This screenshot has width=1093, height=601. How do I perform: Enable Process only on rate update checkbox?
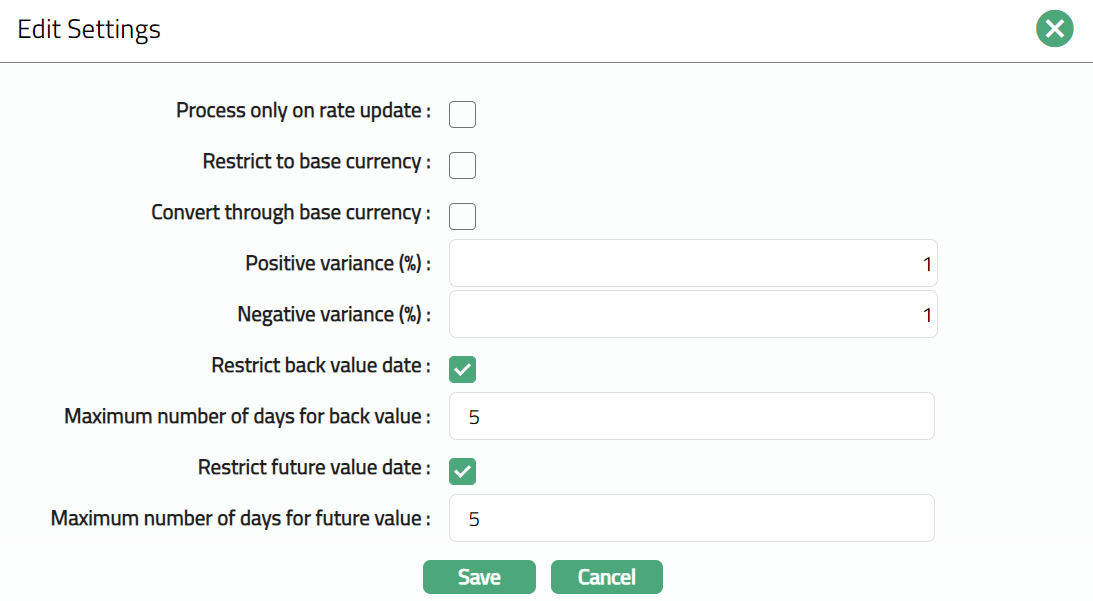coord(462,114)
